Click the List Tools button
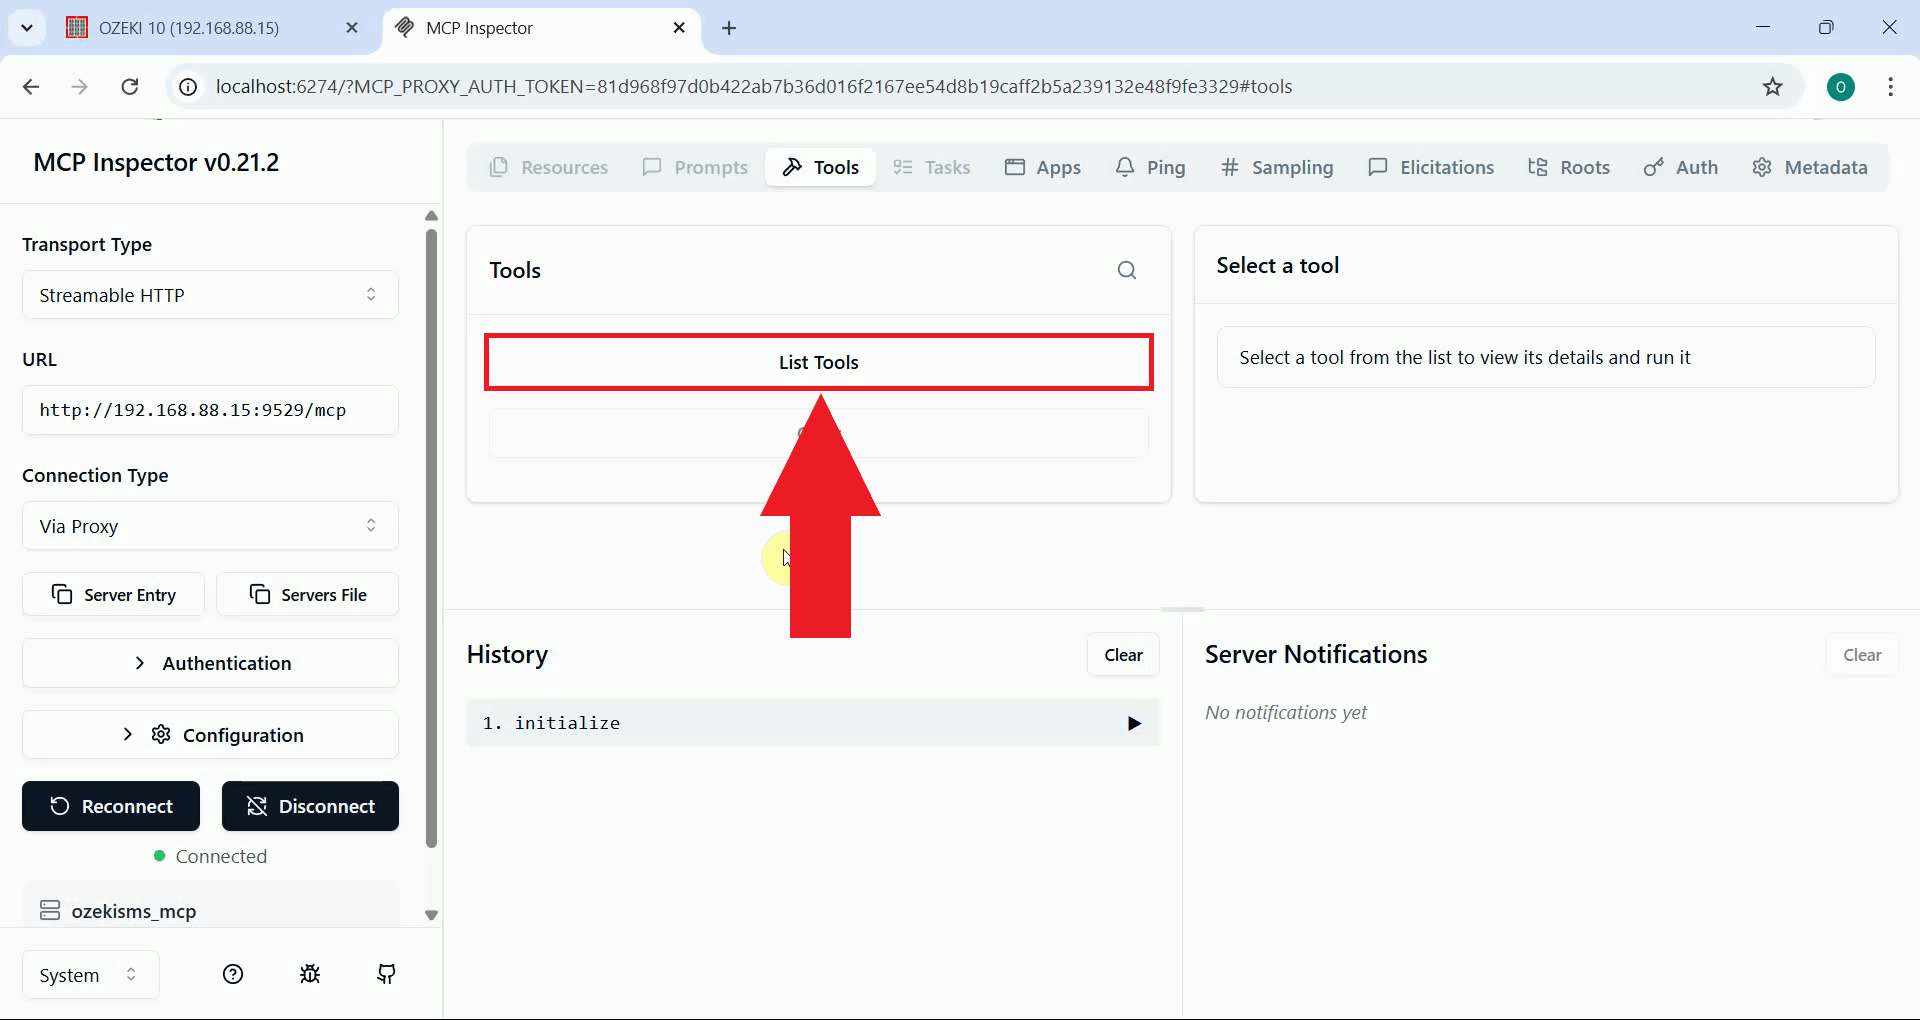The width and height of the screenshot is (1920, 1020). 818,362
